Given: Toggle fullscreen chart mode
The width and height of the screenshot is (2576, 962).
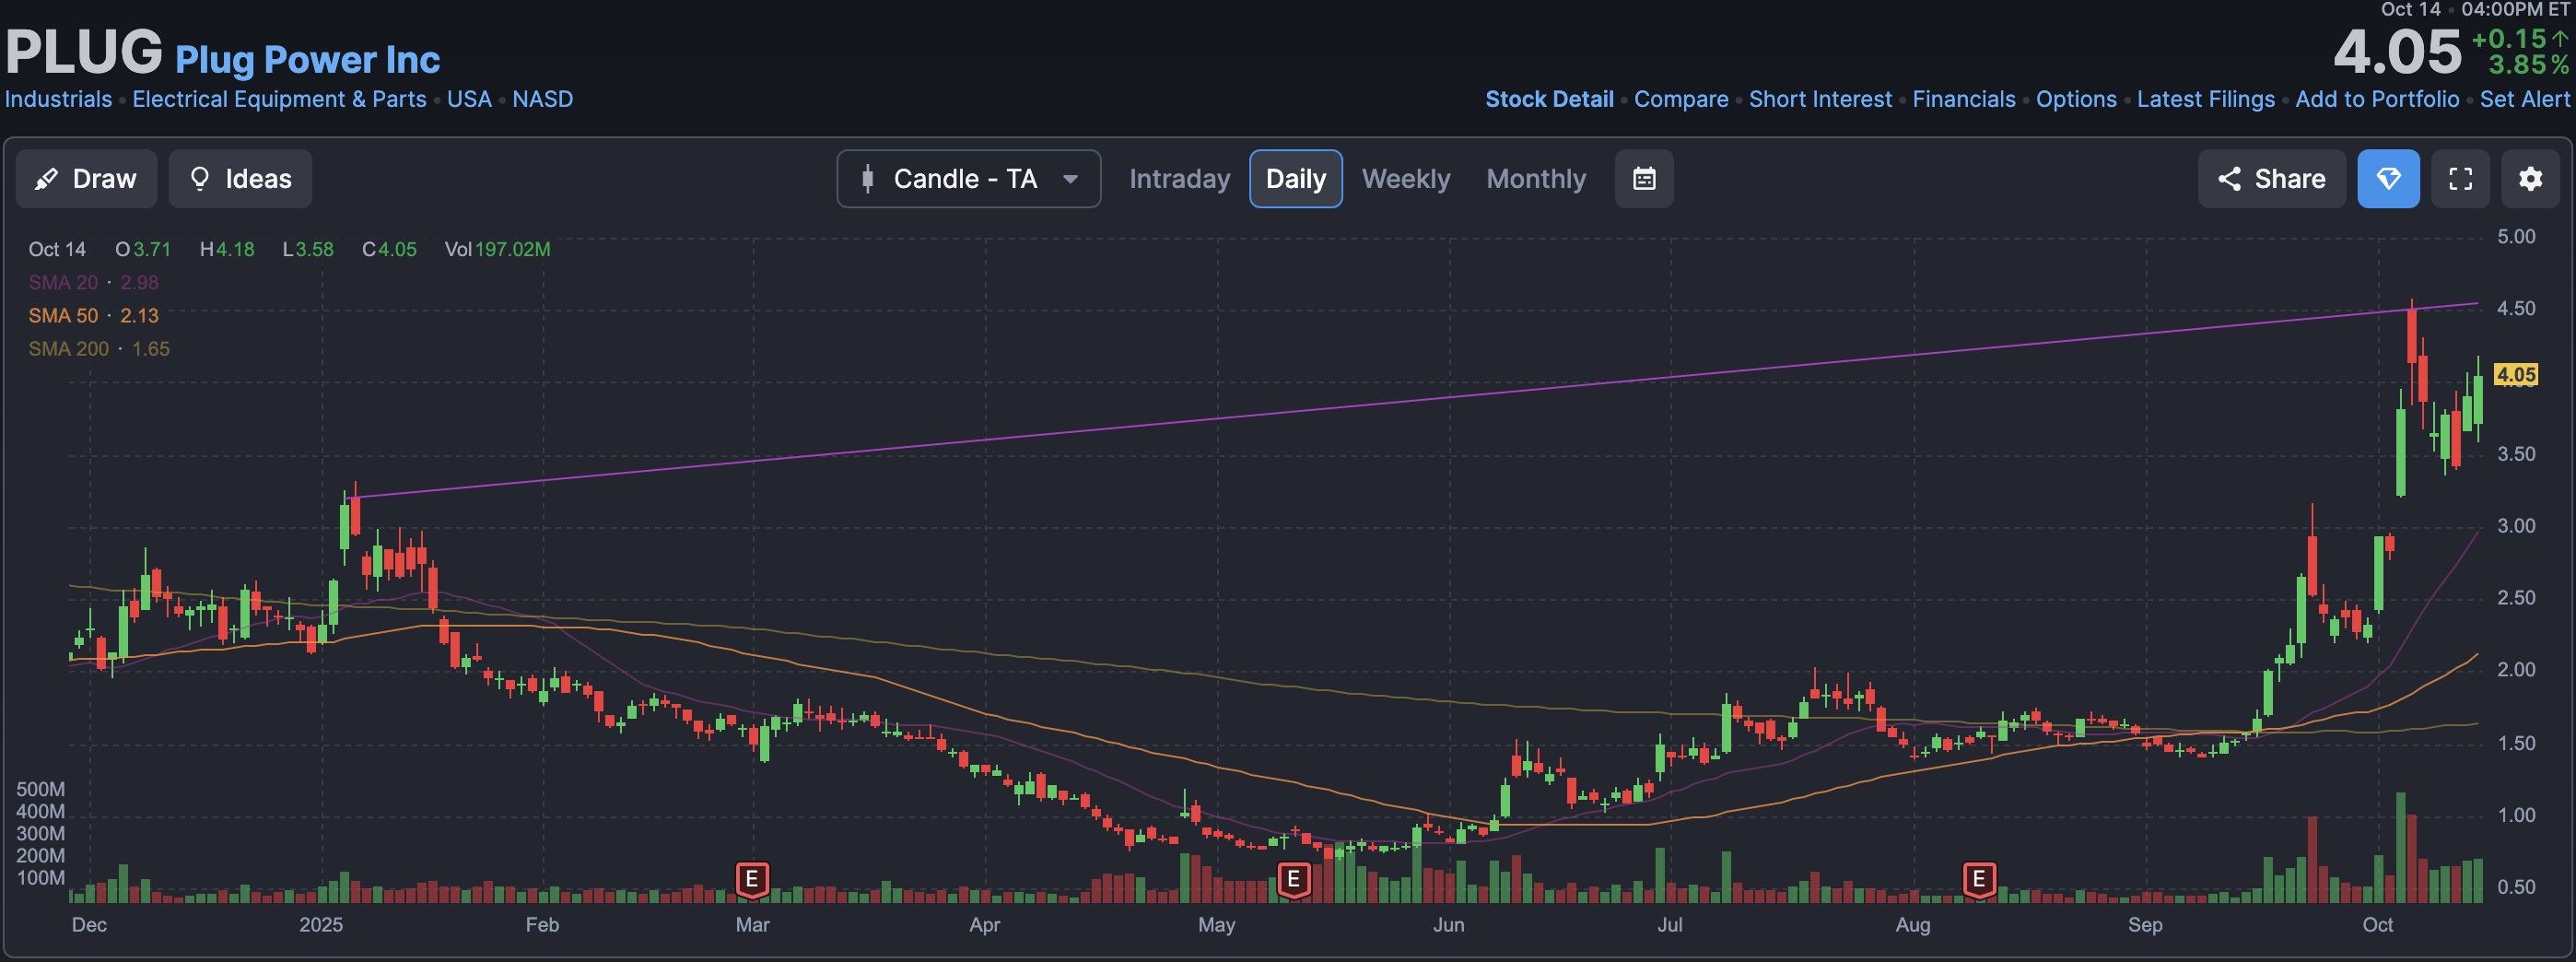Looking at the screenshot, I should 2460,179.
